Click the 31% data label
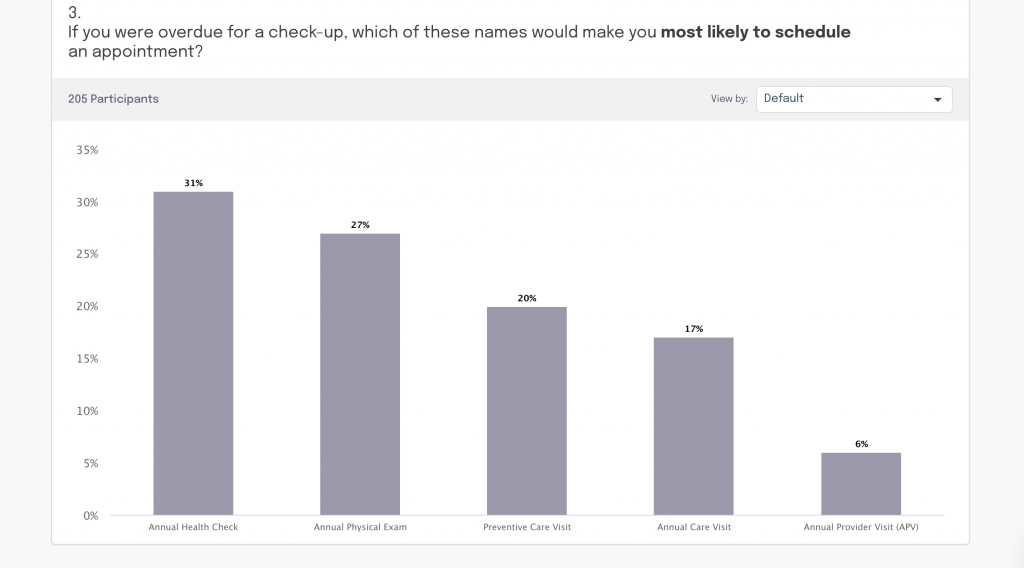 click(193, 183)
